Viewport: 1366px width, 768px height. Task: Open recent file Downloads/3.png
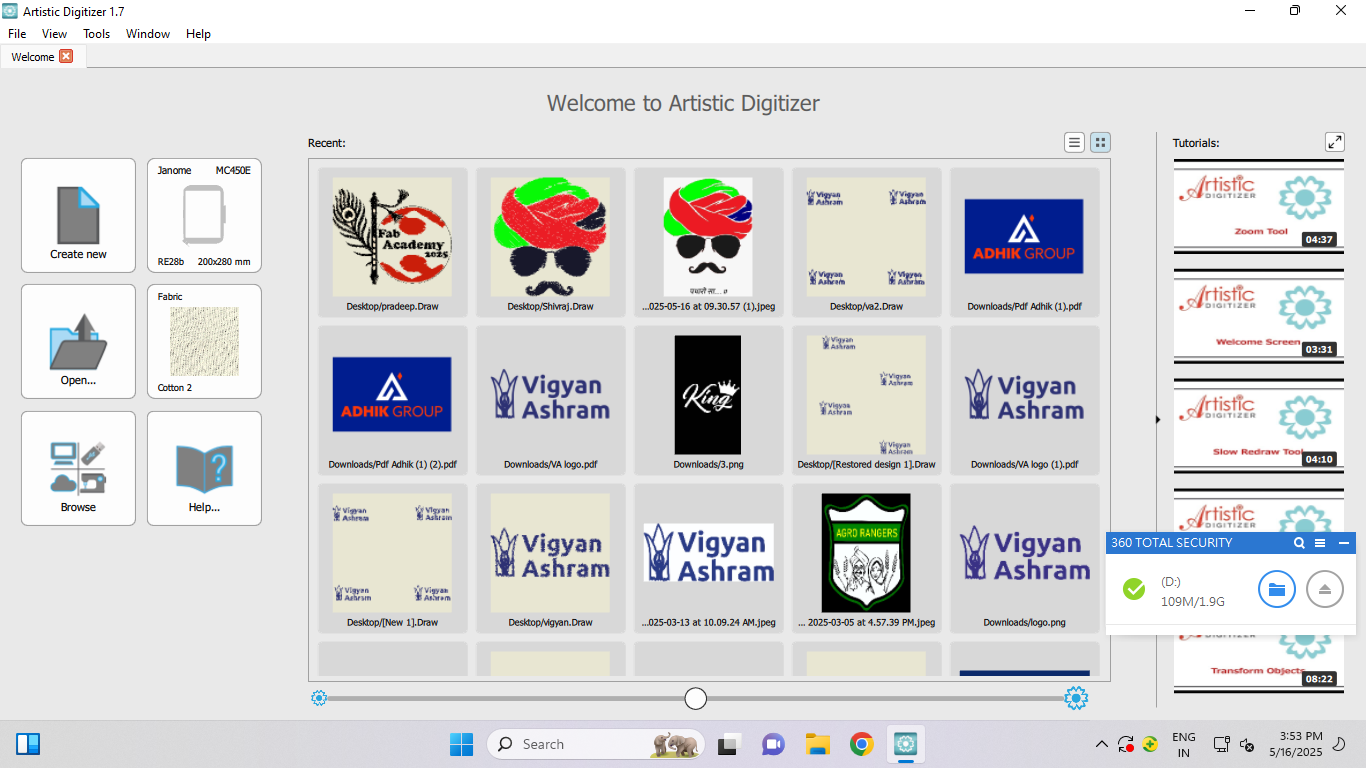pos(709,400)
